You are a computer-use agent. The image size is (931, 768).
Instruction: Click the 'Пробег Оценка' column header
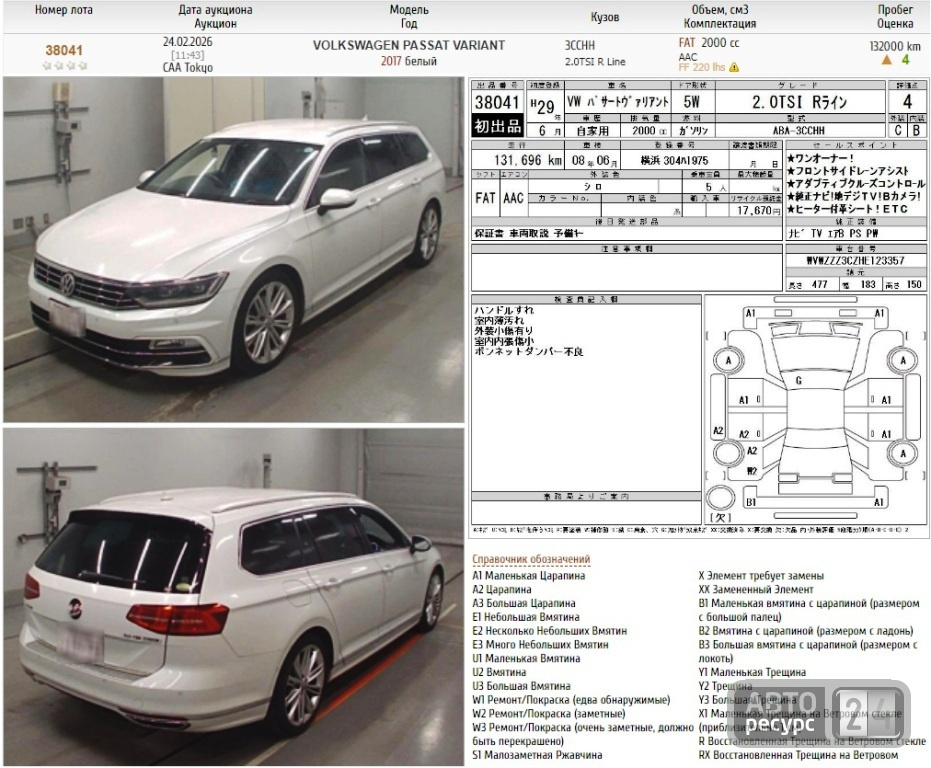tap(895, 17)
